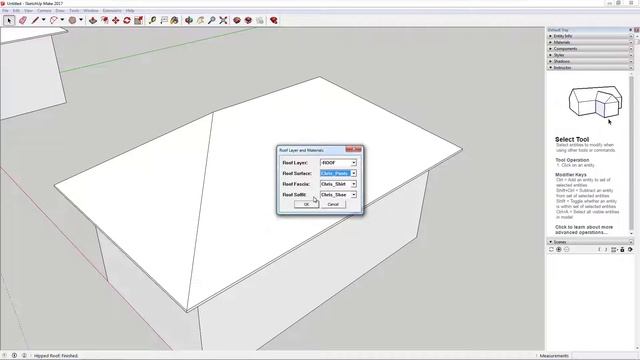This screenshot has width=640, height=360.
Task: Click 'Hipped Roof finished.' status text
Action: (56, 356)
